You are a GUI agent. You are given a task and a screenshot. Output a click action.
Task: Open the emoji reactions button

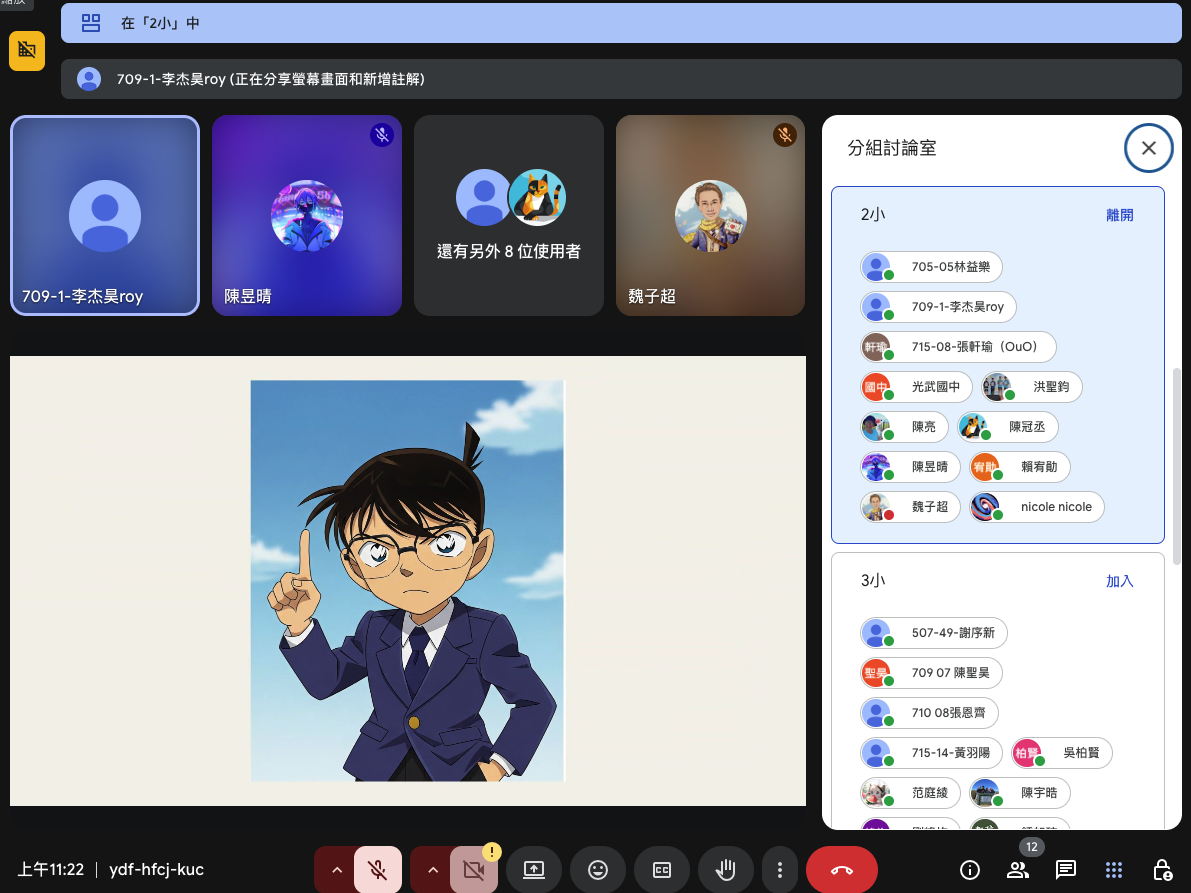pos(598,869)
